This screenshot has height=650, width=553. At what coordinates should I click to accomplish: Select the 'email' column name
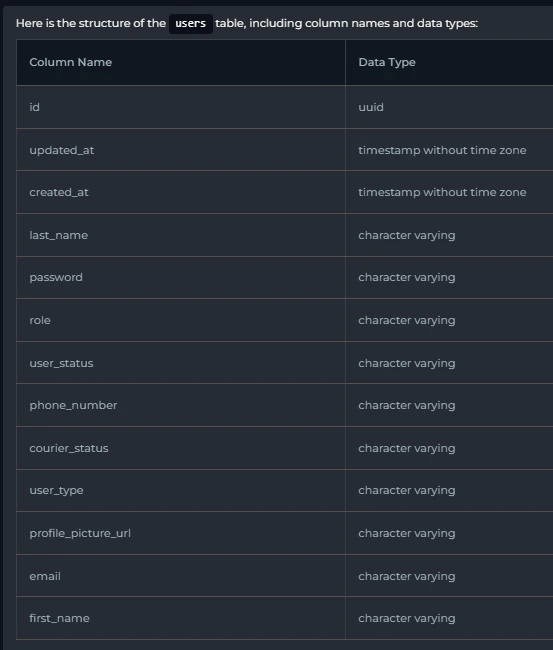[x=45, y=576]
